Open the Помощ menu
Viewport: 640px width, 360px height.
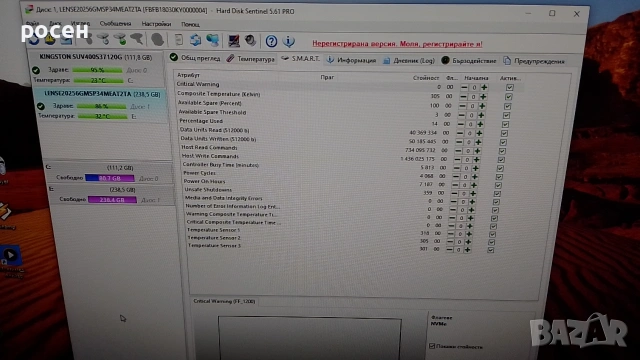click(x=190, y=24)
